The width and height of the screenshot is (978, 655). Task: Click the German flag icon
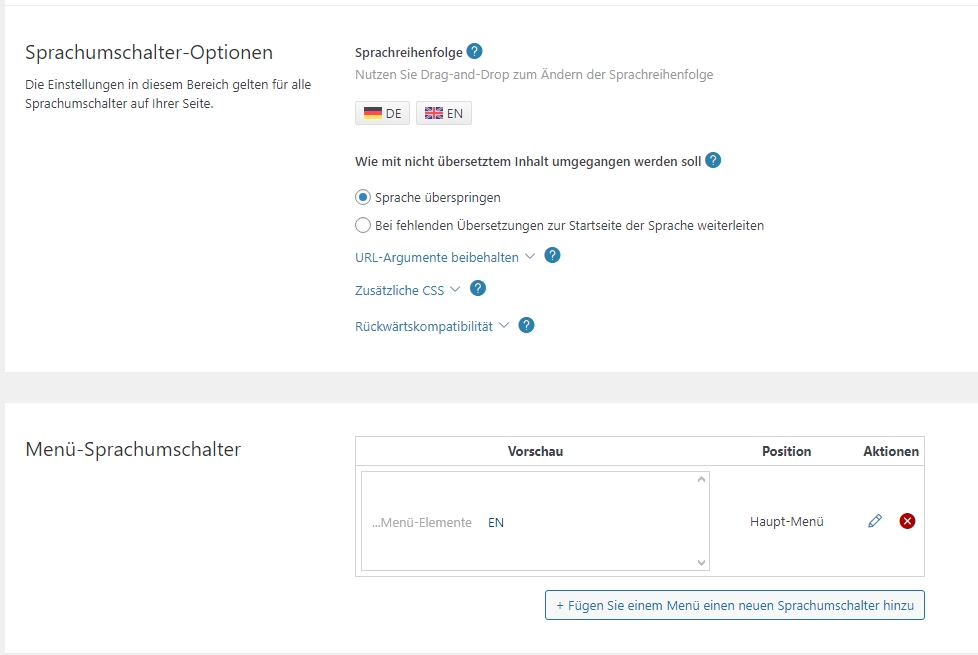pyautogui.click(x=372, y=113)
